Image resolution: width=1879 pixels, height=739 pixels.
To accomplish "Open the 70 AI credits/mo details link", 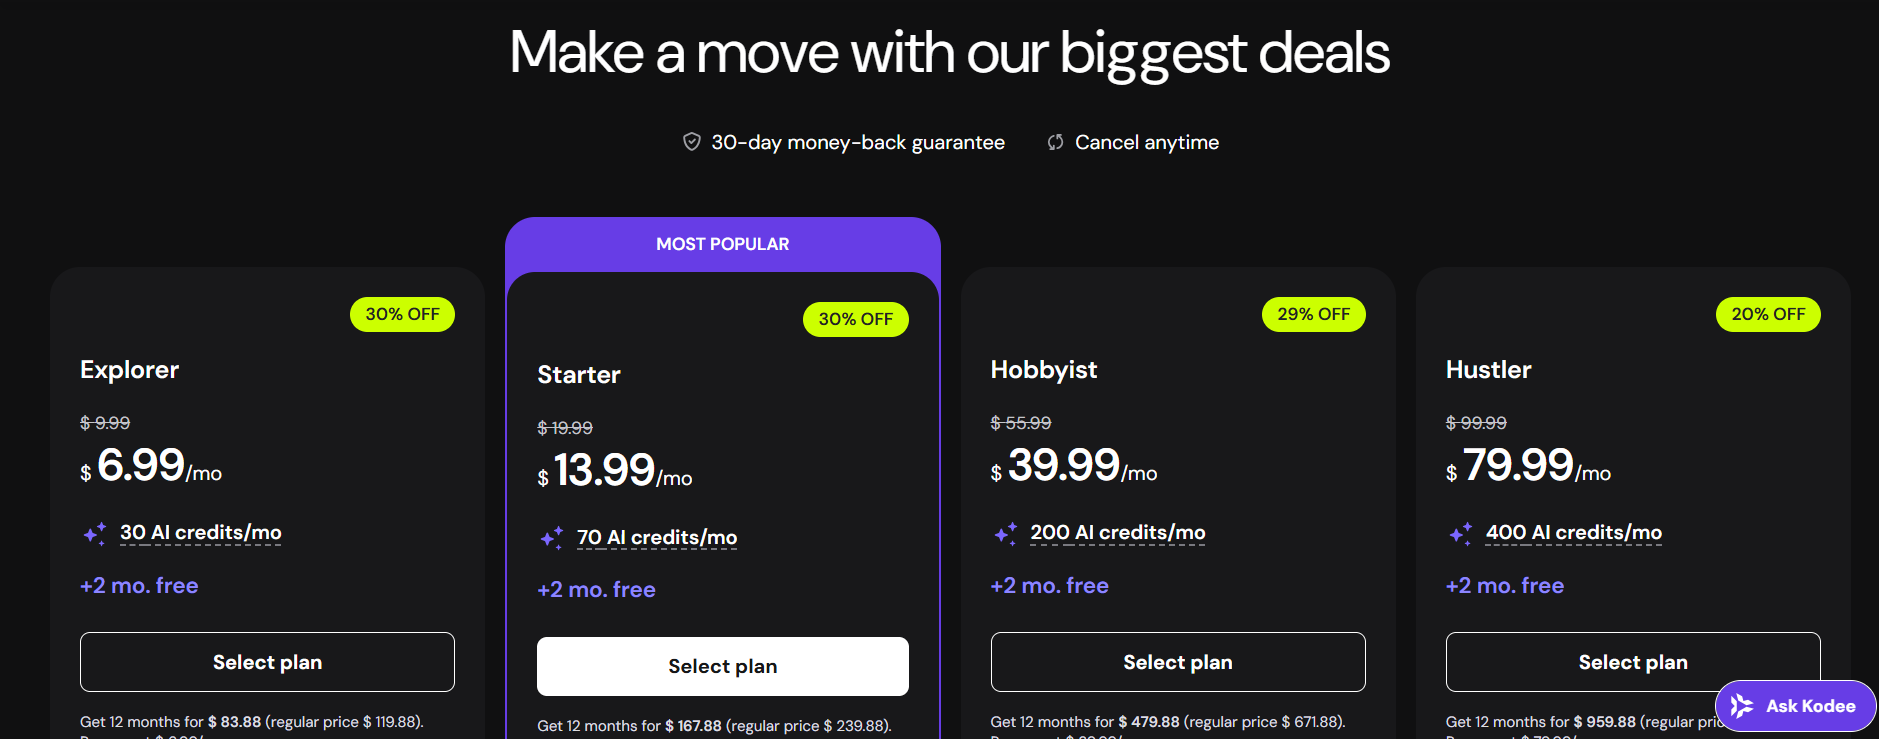I will click(656, 537).
